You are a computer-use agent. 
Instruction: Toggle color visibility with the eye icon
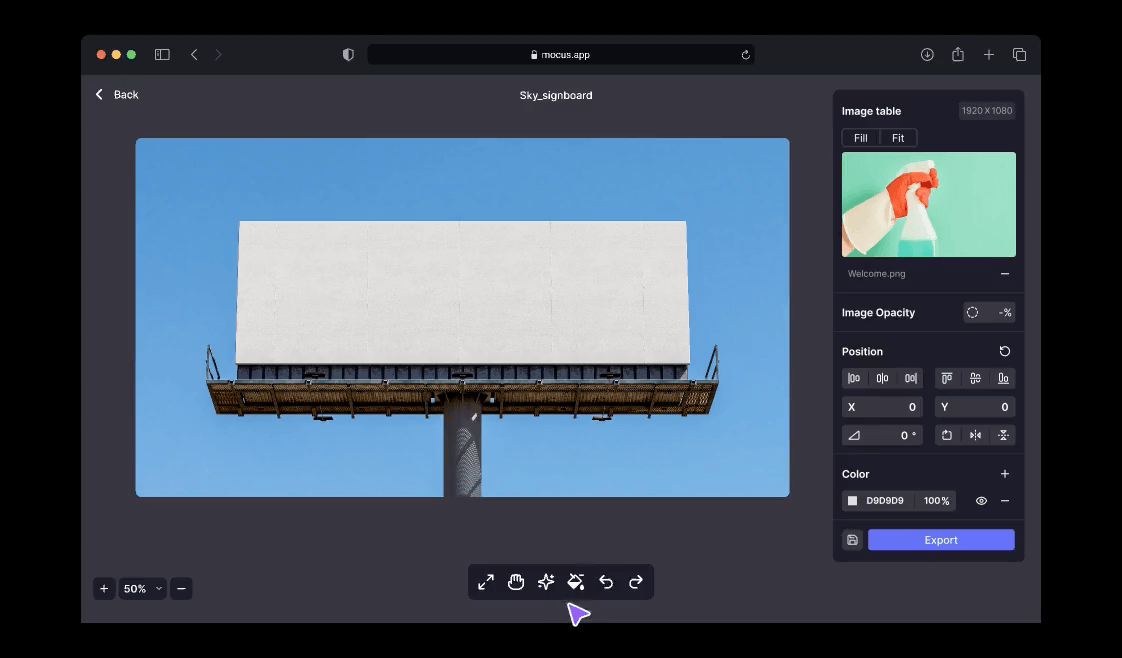coord(981,501)
